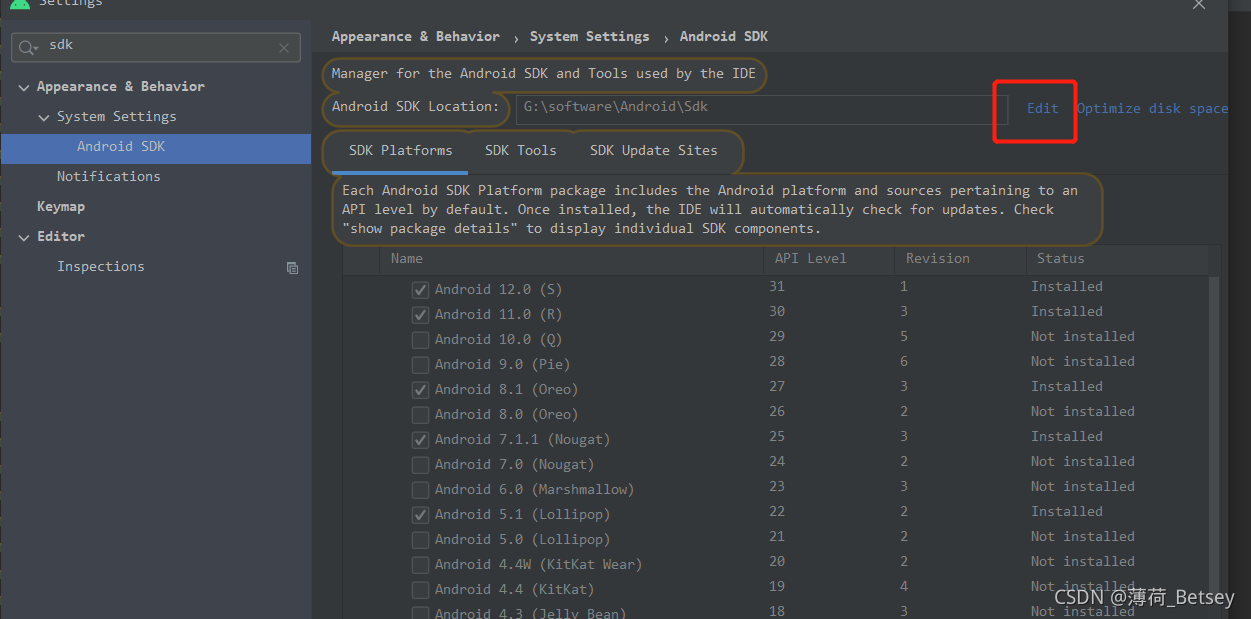The height and width of the screenshot is (619, 1251).
Task: Sort by Status column header
Action: (1116, 259)
